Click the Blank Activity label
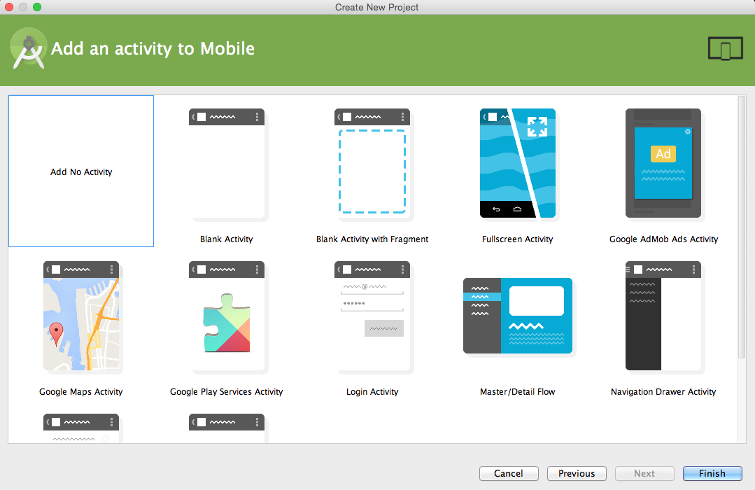 [x=227, y=239]
